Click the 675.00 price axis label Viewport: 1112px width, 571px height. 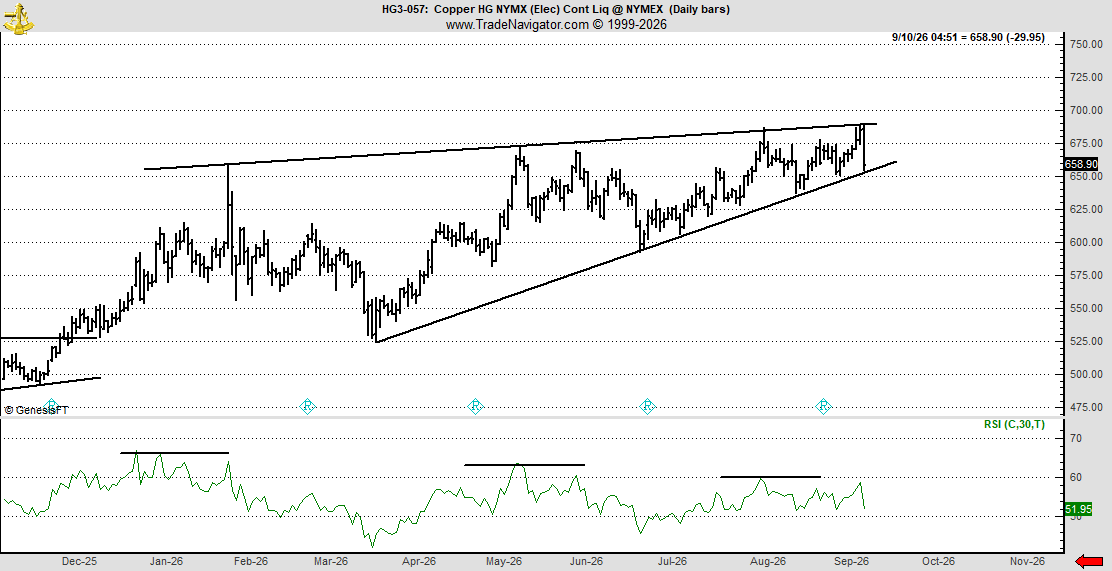pos(1086,143)
